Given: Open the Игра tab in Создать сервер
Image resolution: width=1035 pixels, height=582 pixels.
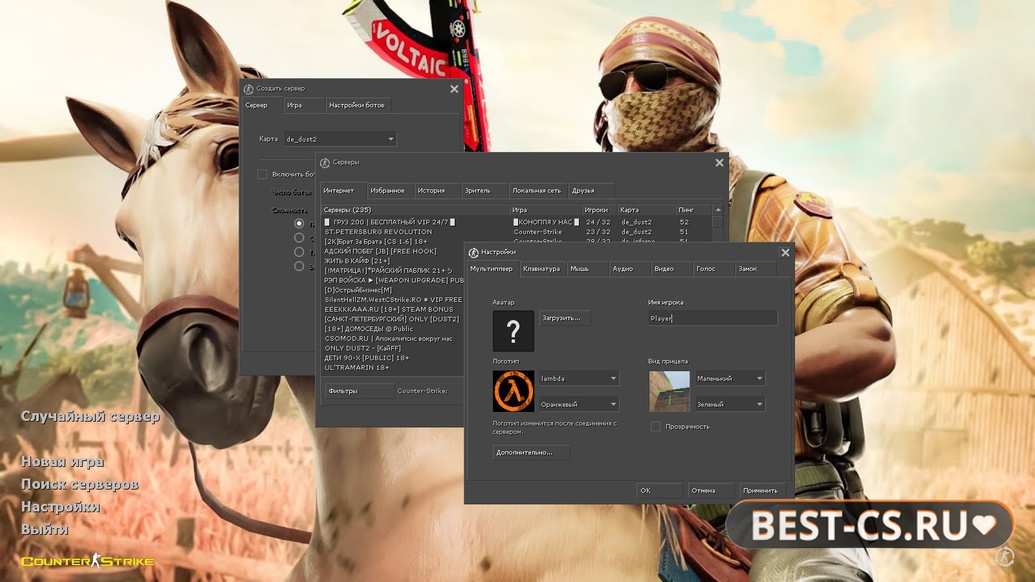Looking at the screenshot, I should coord(303,105).
